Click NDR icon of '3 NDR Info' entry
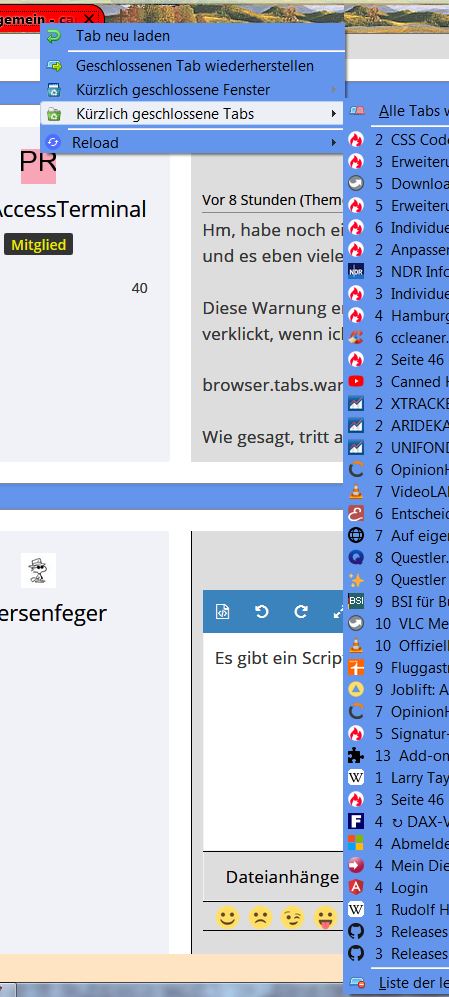 (x=356, y=272)
